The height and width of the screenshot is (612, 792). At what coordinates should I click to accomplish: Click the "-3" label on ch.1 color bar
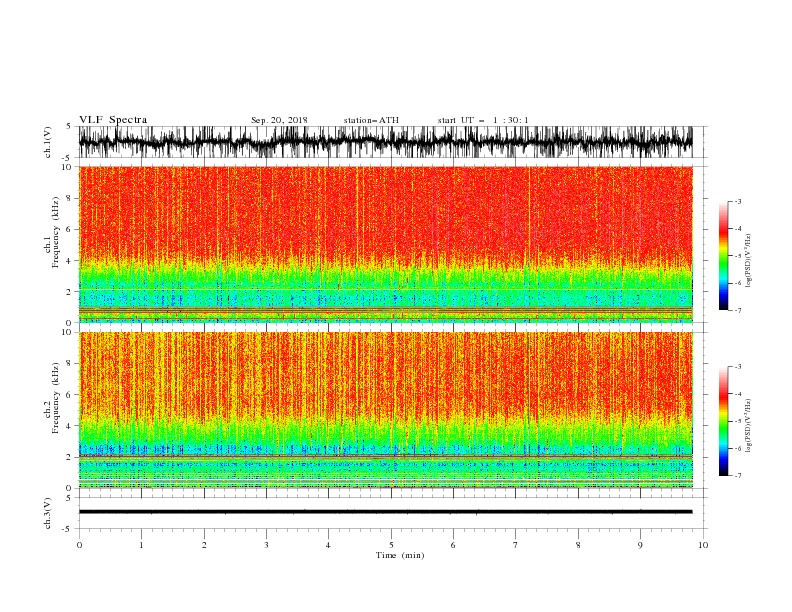pyautogui.click(x=738, y=201)
